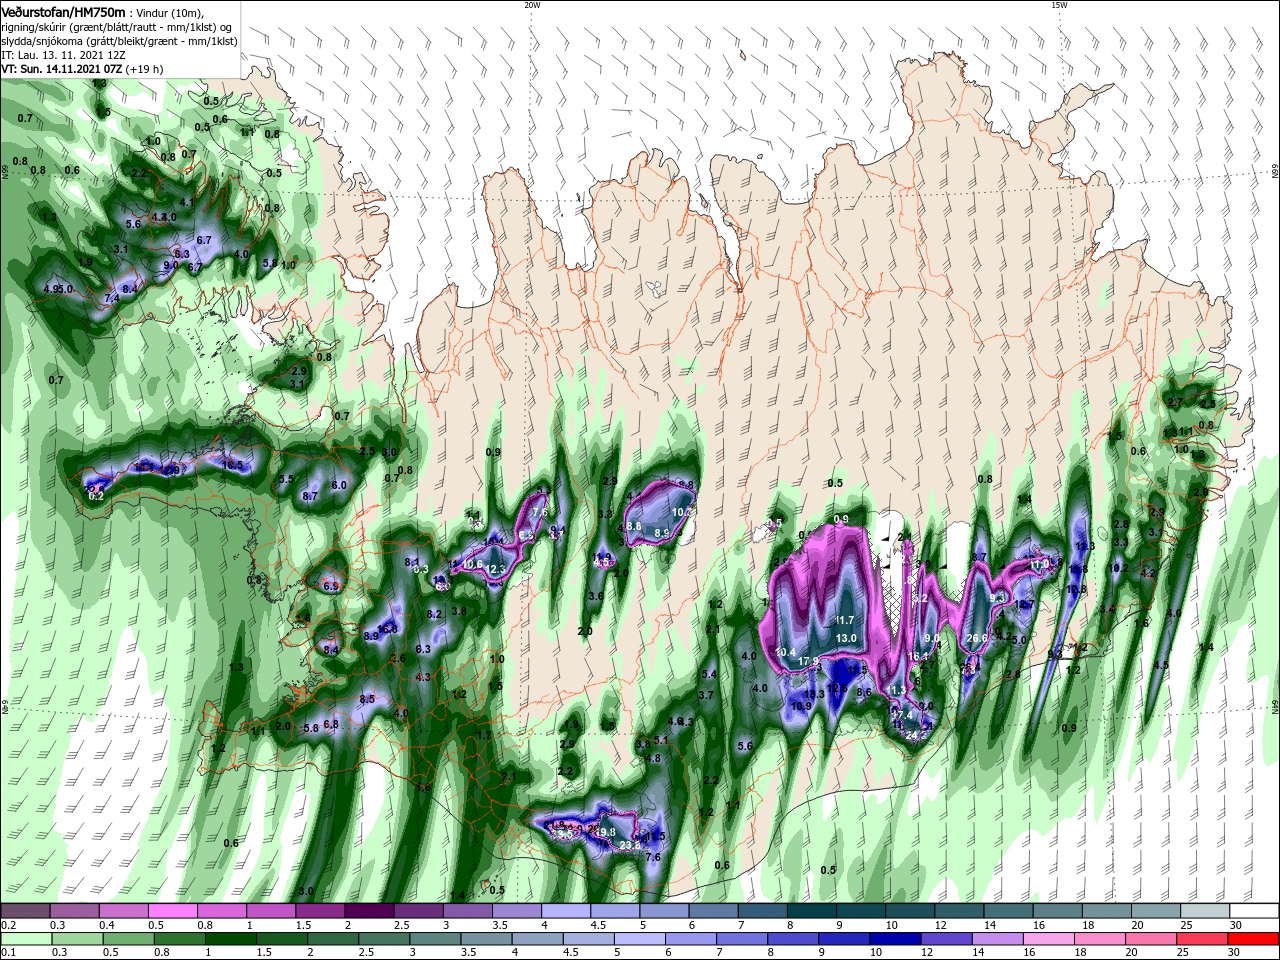1280x960 pixels.
Task: Click the 8.5 precipitation value in the southwest
Action: tap(367, 700)
